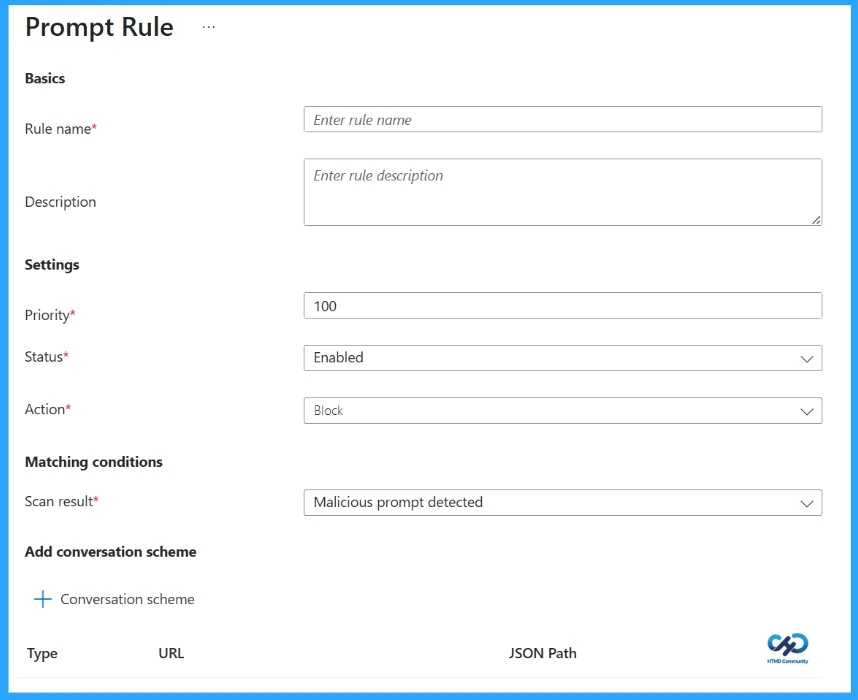This screenshot has height=700, width=858.
Task: Open the Scan result dropdown
Action: point(560,502)
